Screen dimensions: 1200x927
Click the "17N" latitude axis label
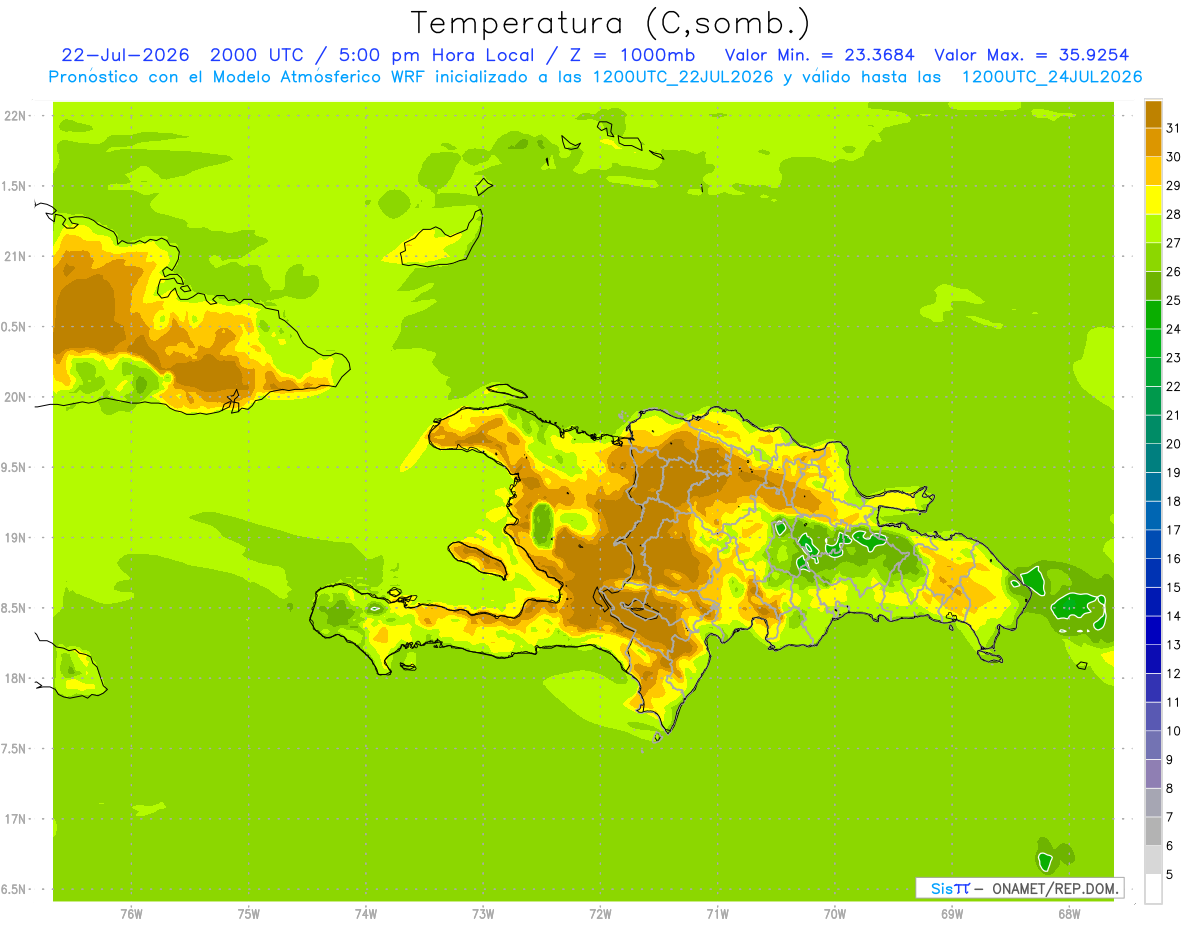[16, 819]
